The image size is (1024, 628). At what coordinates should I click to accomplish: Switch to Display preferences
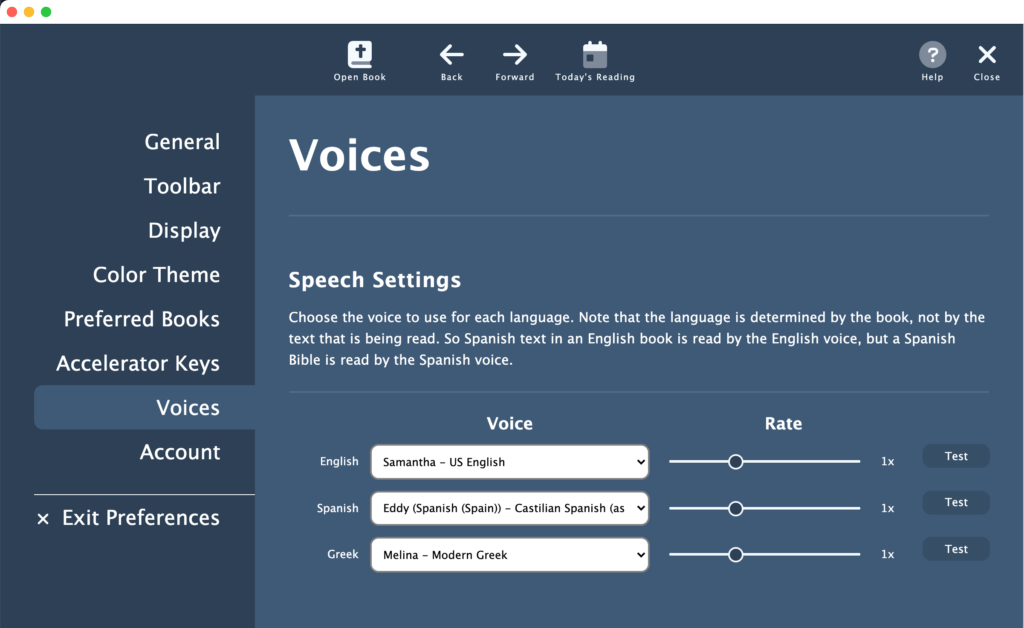coord(184,230)
